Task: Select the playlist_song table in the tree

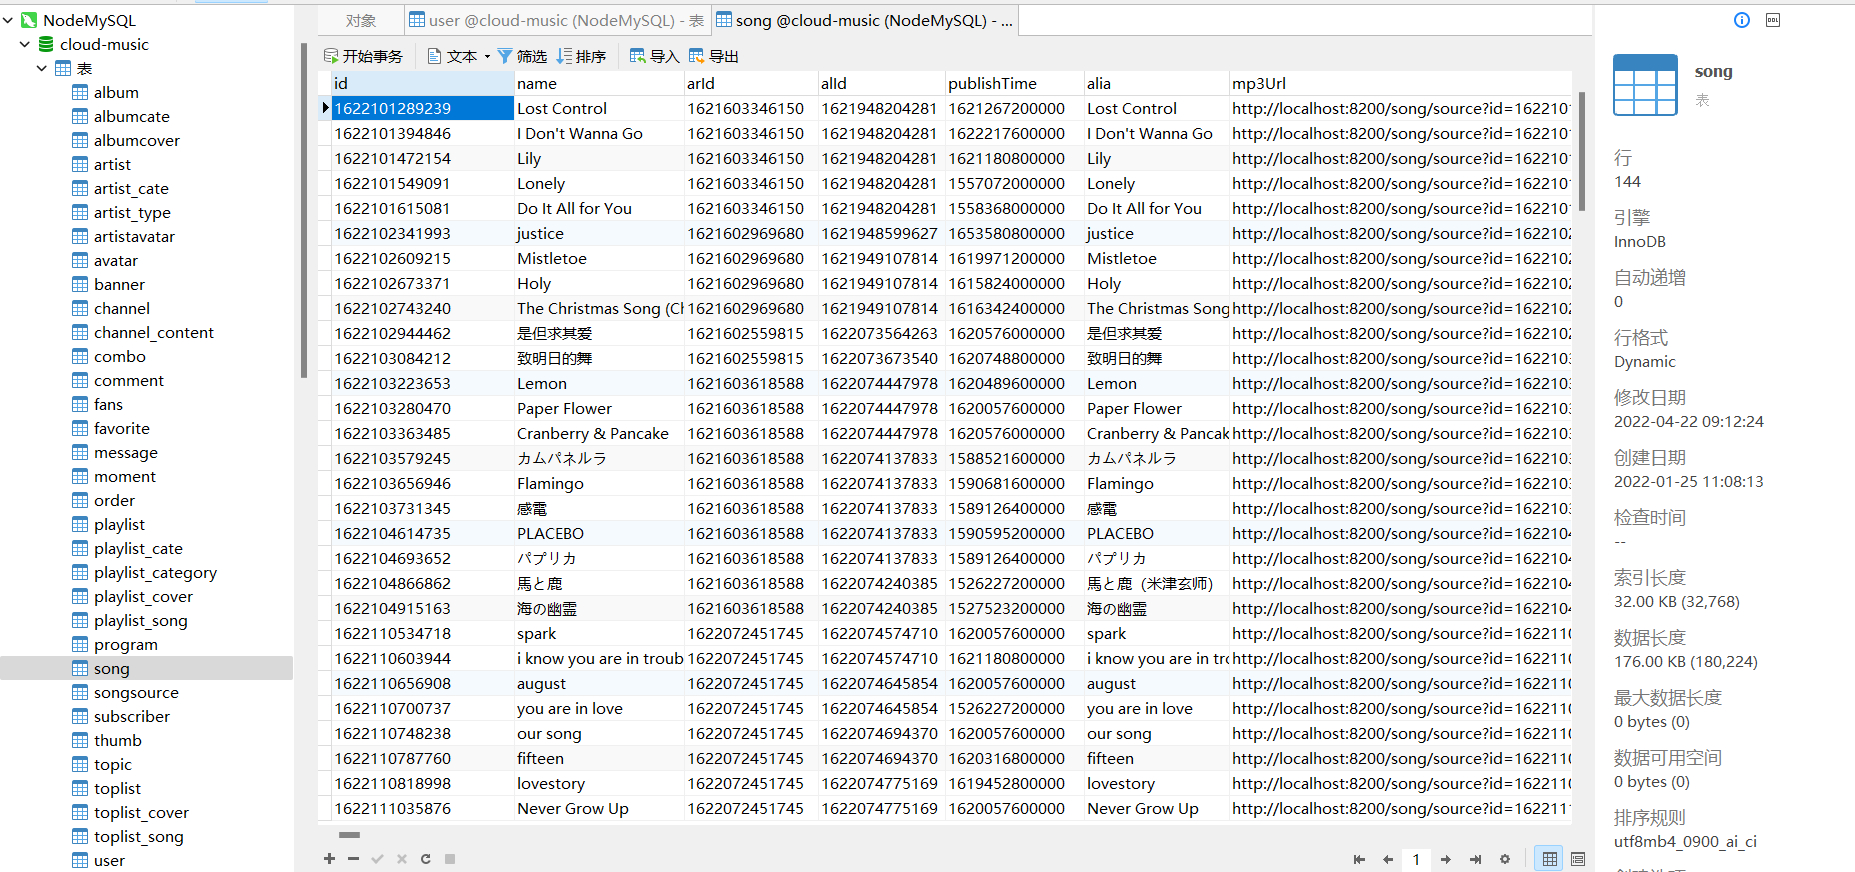Action: (x=140, y=620)
